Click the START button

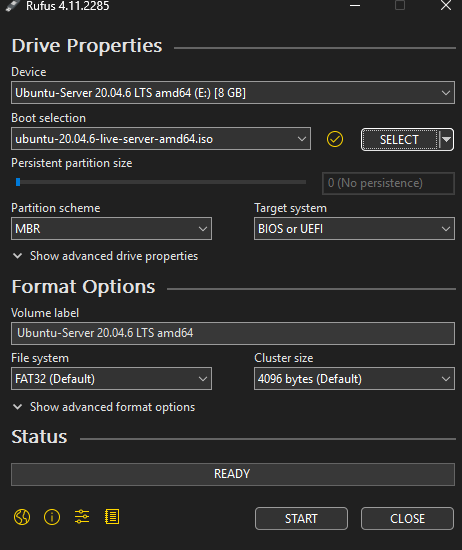[301, 518]
